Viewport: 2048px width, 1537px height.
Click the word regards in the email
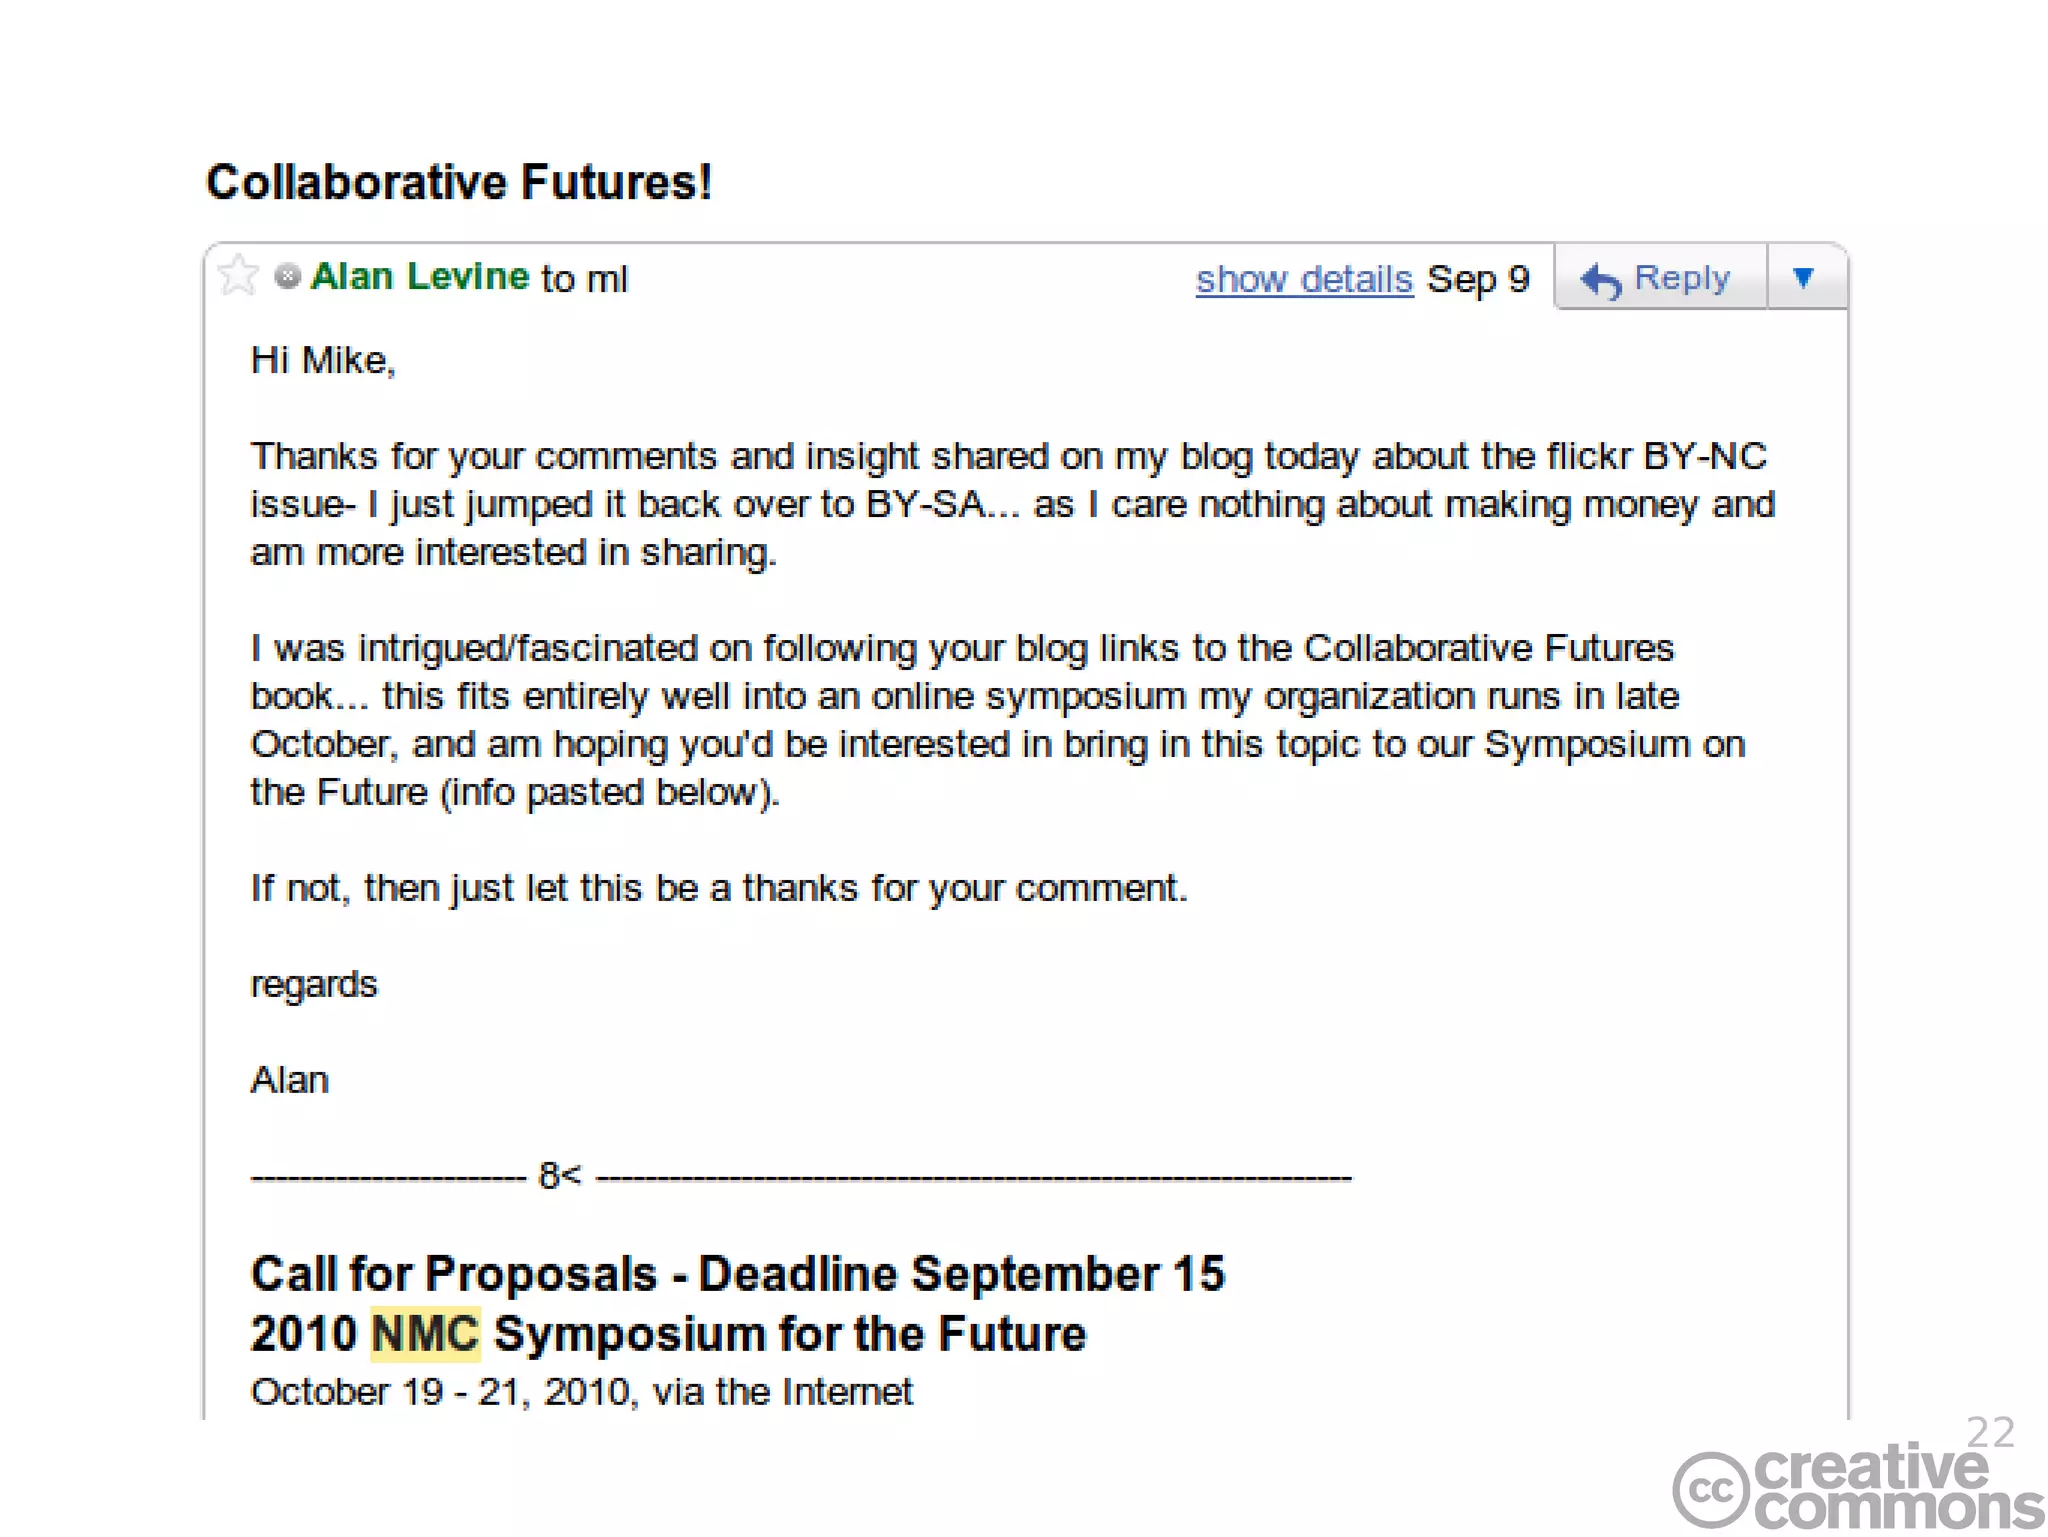click(314, 986)
